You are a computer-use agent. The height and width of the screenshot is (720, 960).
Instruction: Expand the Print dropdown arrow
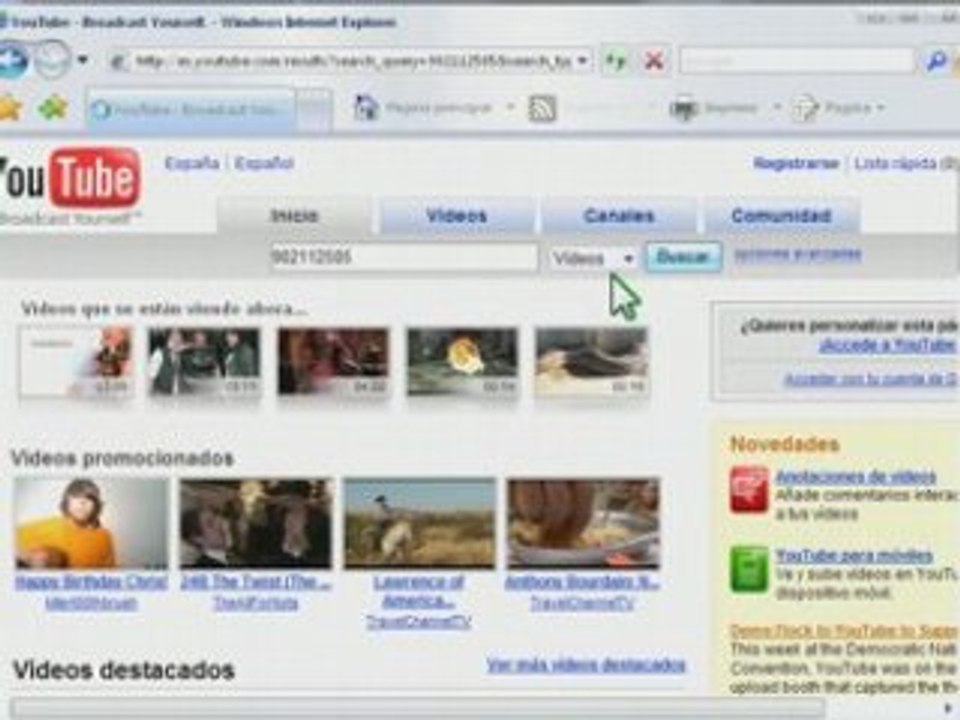777,108
